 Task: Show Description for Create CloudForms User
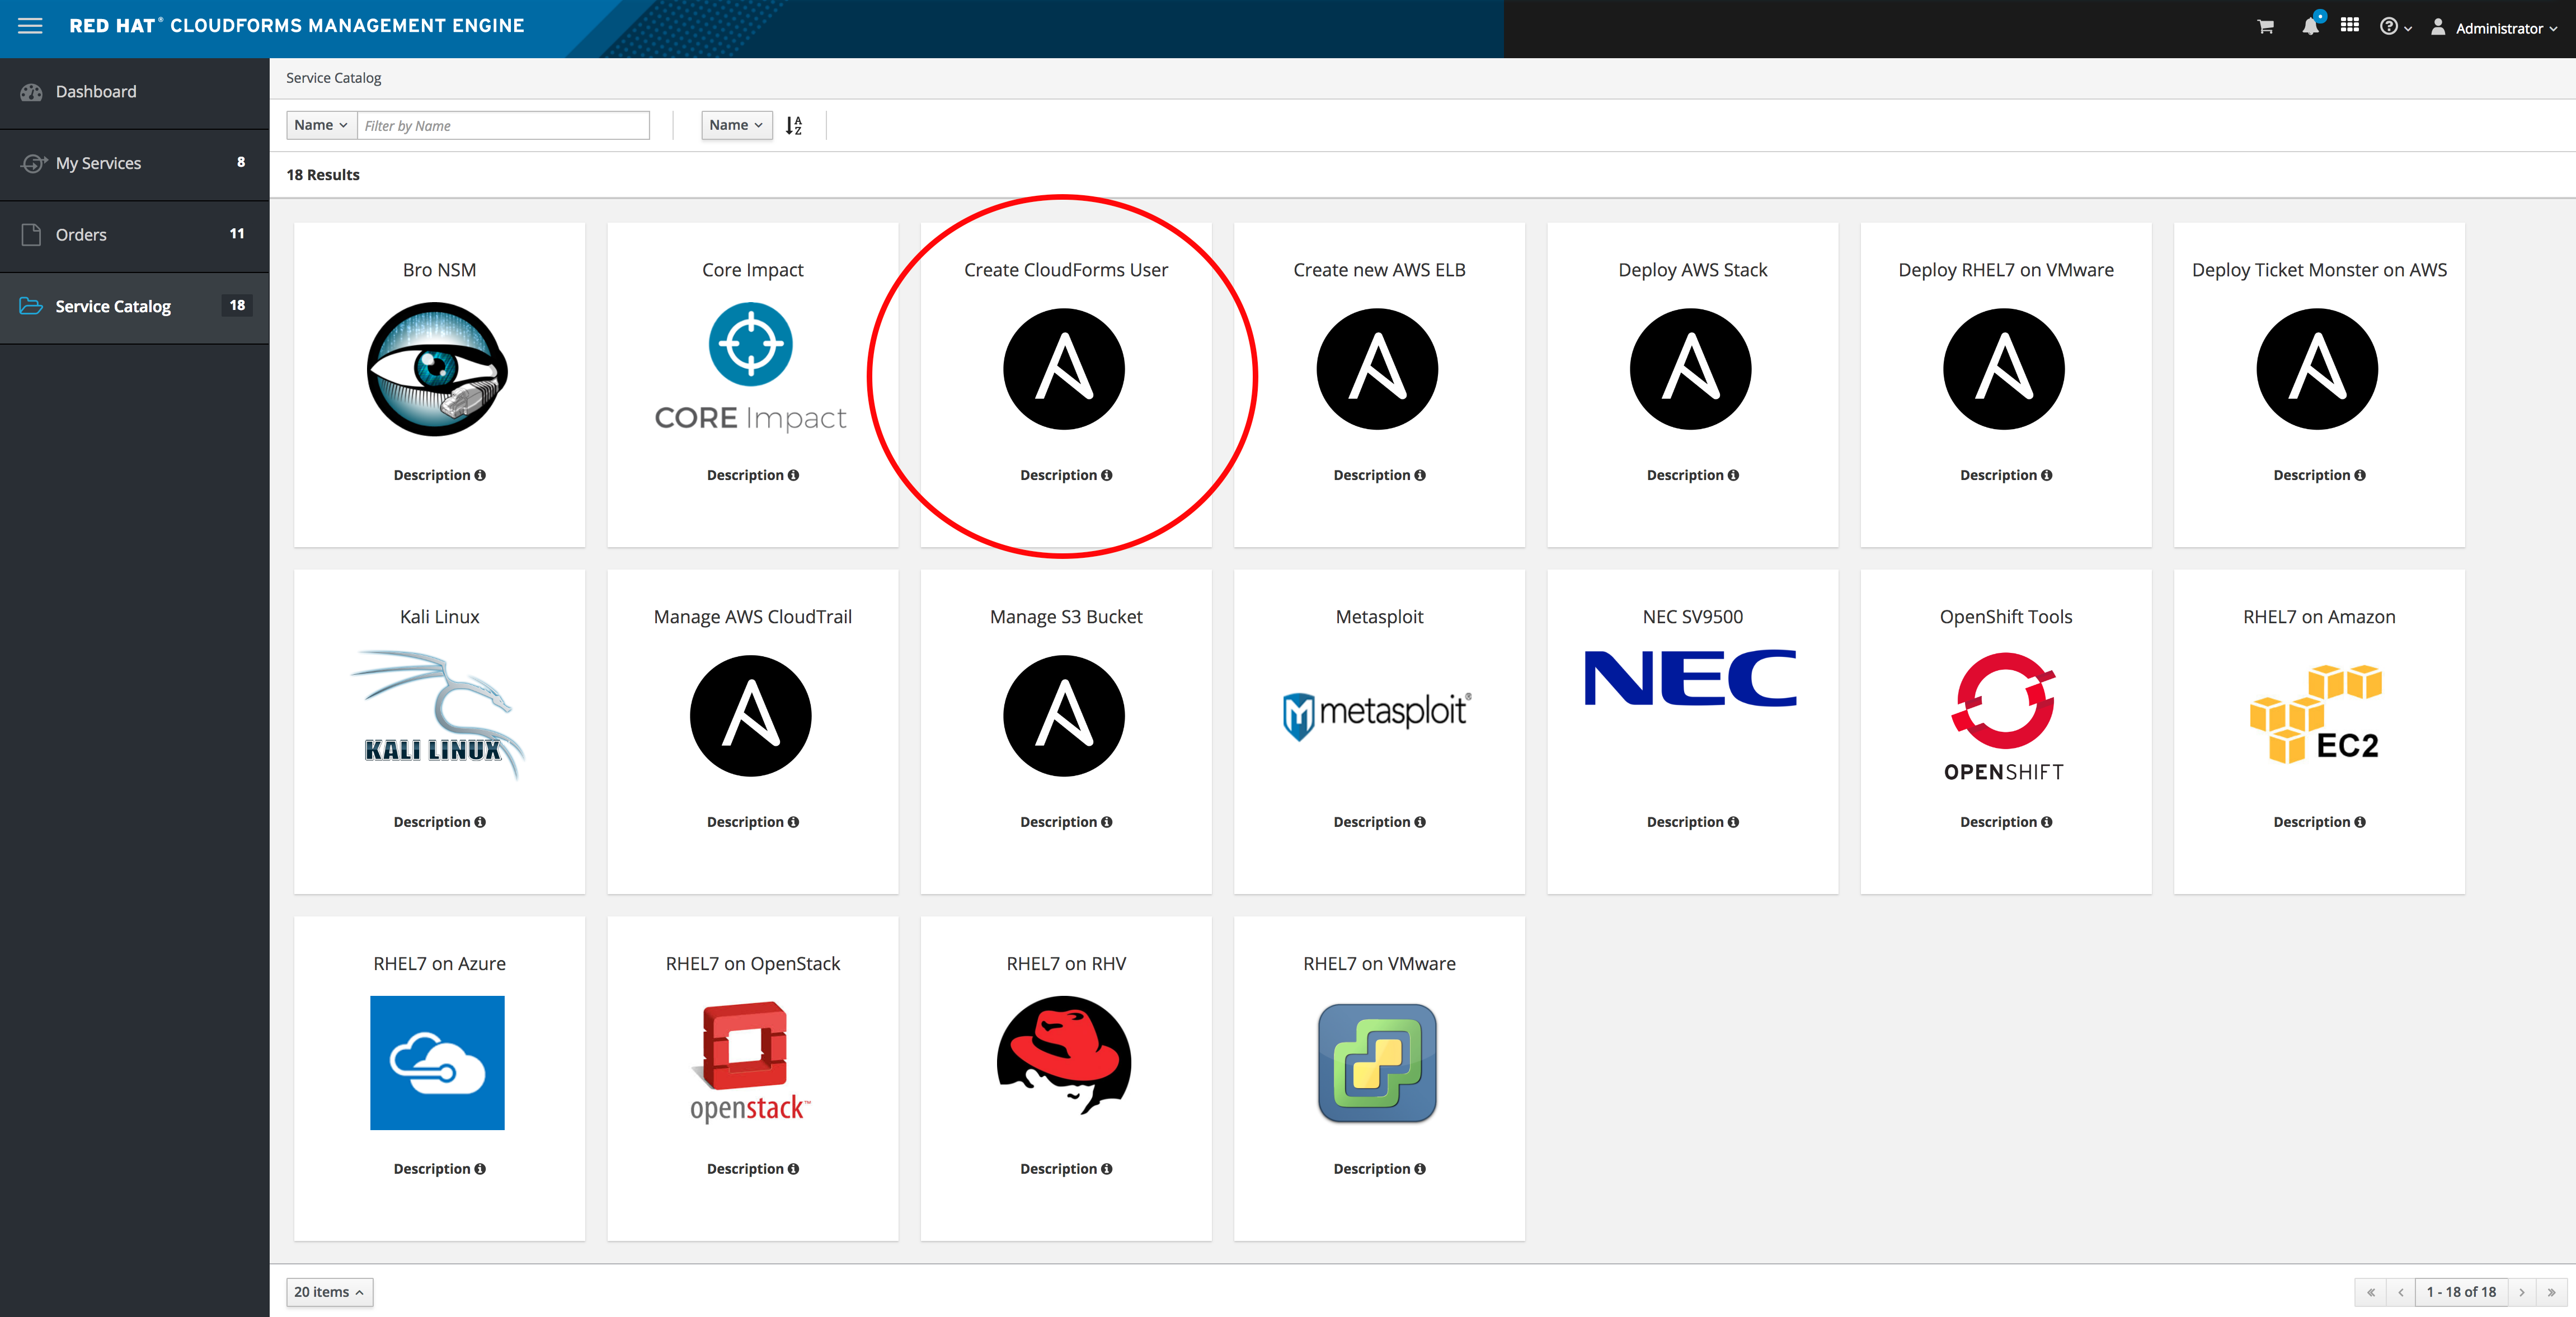(x=1066, y=475)
